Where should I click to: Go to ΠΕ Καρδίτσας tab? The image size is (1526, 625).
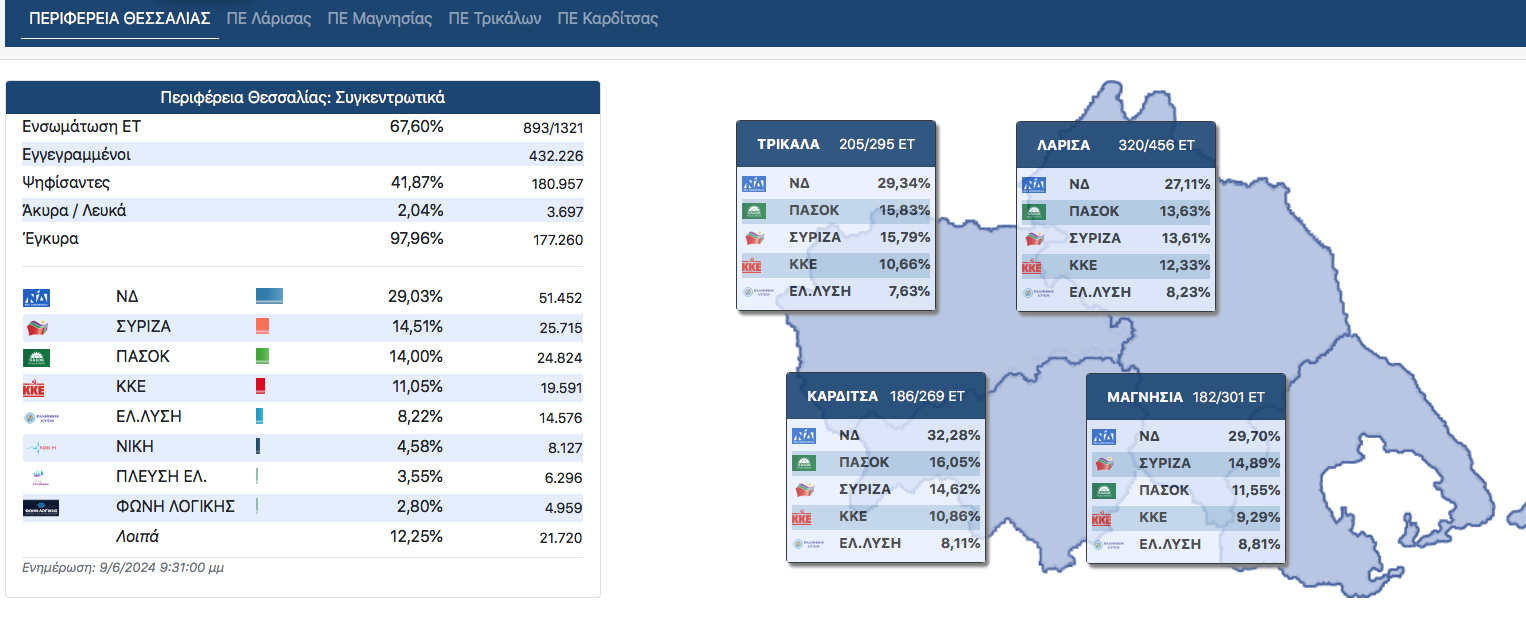pyautogui.click(x=607, y=19)
